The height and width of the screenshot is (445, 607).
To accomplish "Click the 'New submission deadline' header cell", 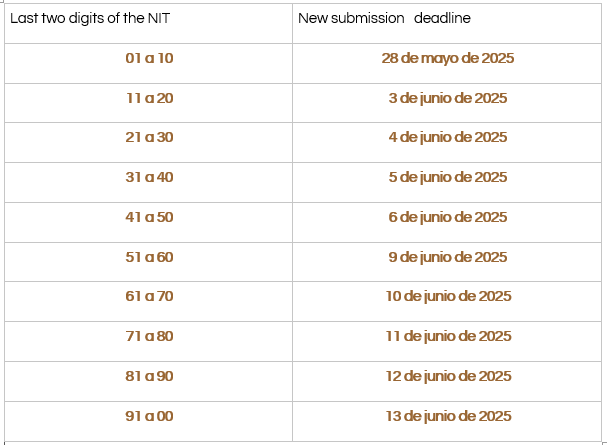I will click(x=447, y=24).
